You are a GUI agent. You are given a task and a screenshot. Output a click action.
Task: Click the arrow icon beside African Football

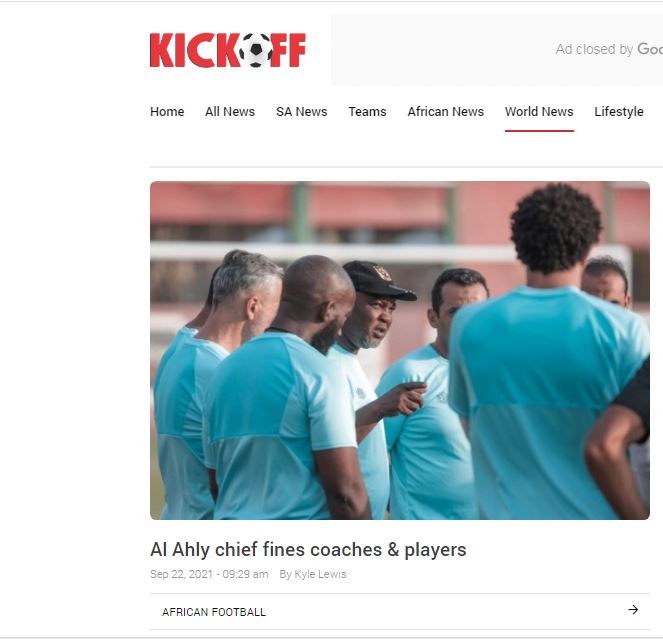633,609
